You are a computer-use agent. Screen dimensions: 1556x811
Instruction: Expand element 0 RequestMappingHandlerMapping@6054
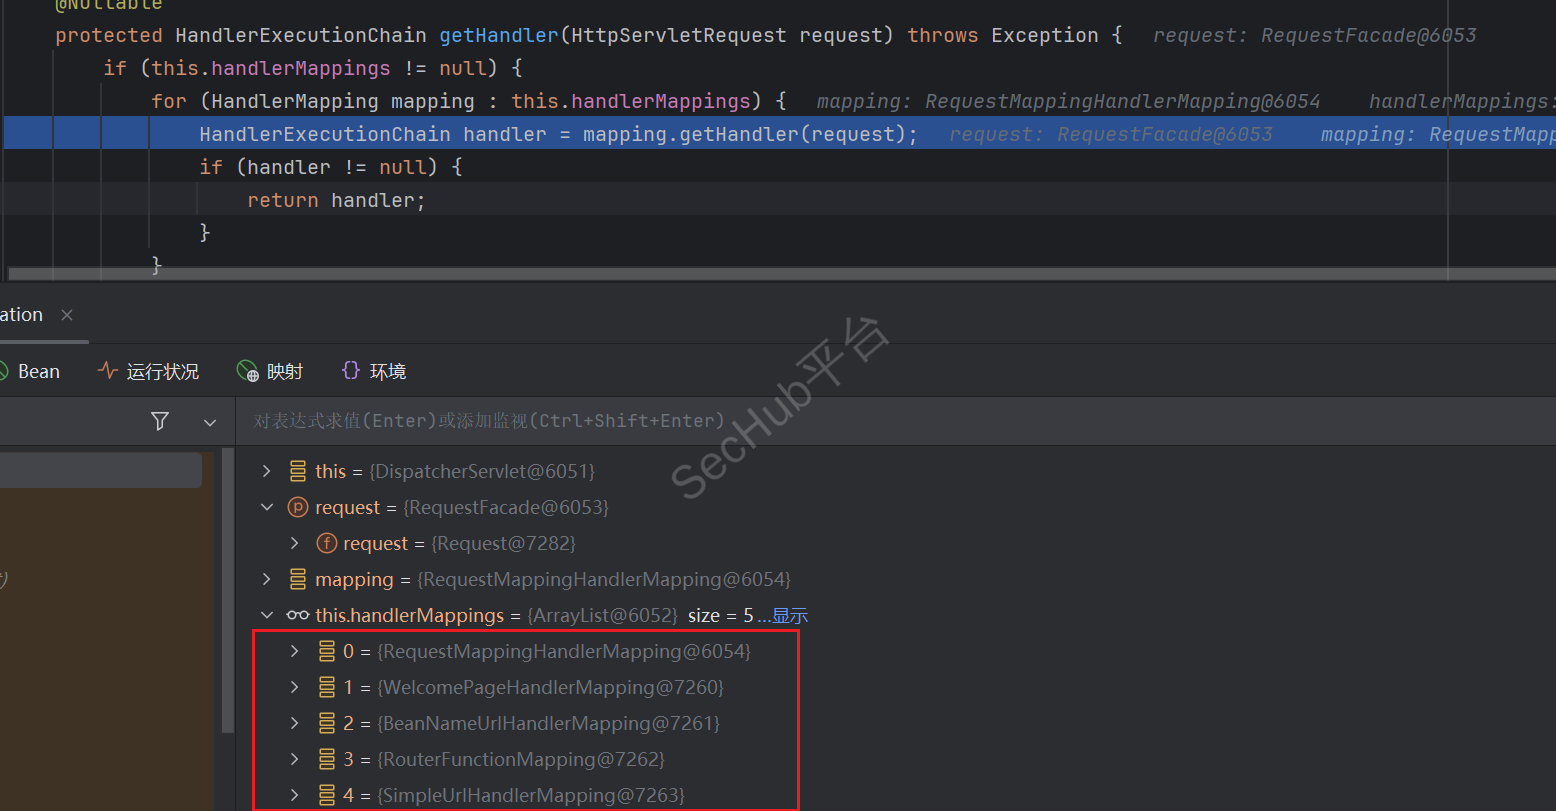(x=294, y=652)
